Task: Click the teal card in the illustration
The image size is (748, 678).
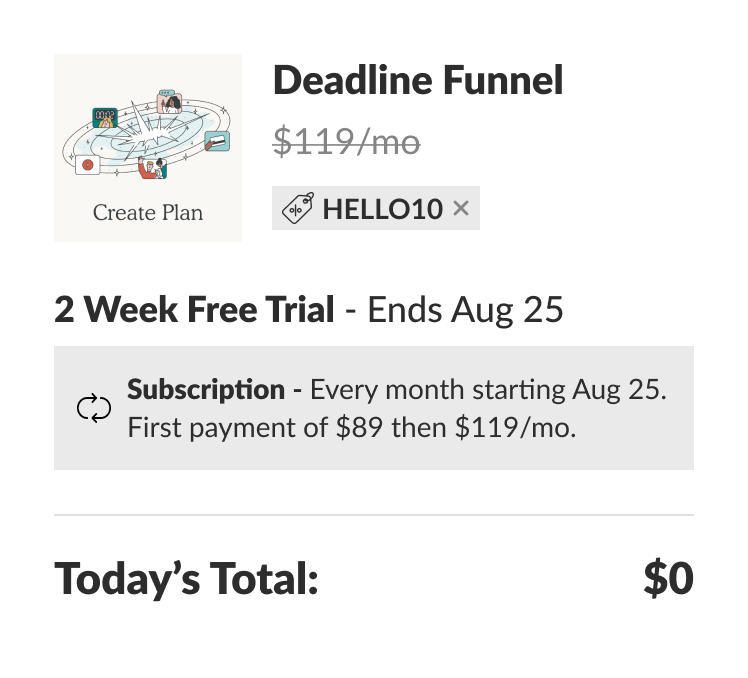Action: pos(104,117)
